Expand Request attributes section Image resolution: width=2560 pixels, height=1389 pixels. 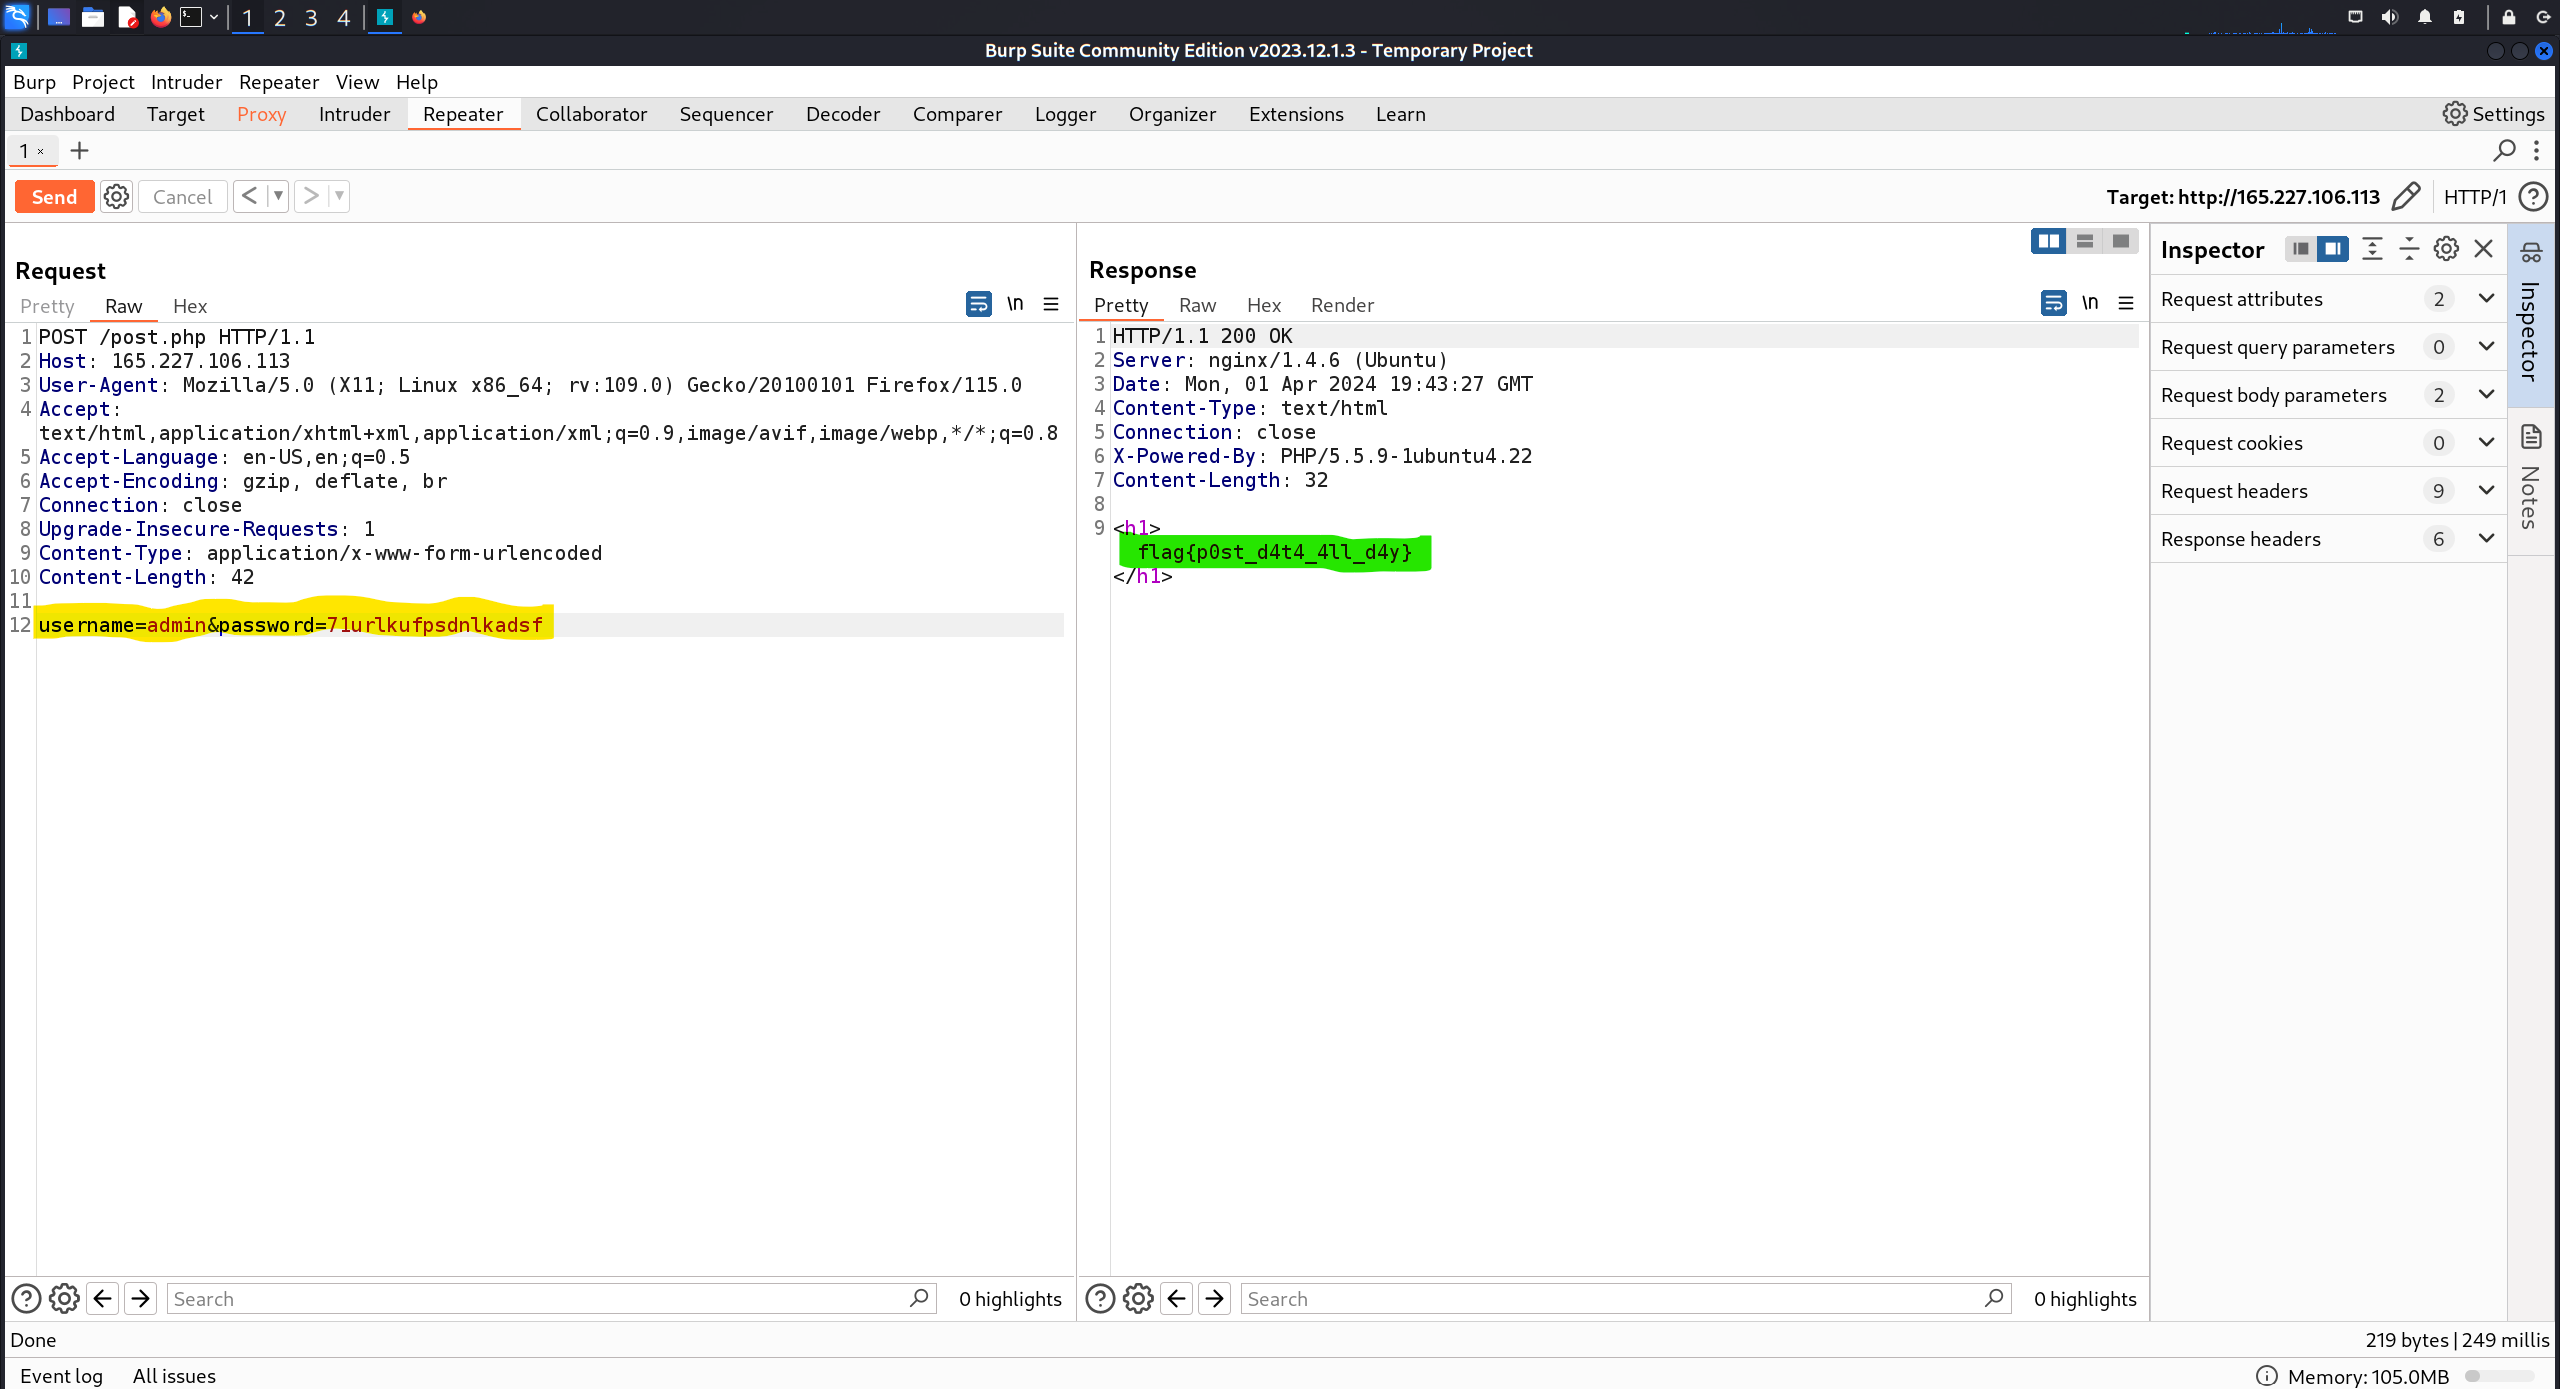[x=2486, y=299]
